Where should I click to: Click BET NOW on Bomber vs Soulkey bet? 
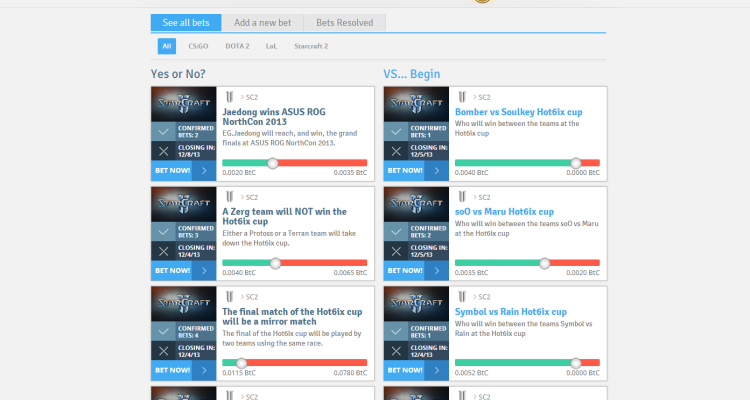[405, 171]
